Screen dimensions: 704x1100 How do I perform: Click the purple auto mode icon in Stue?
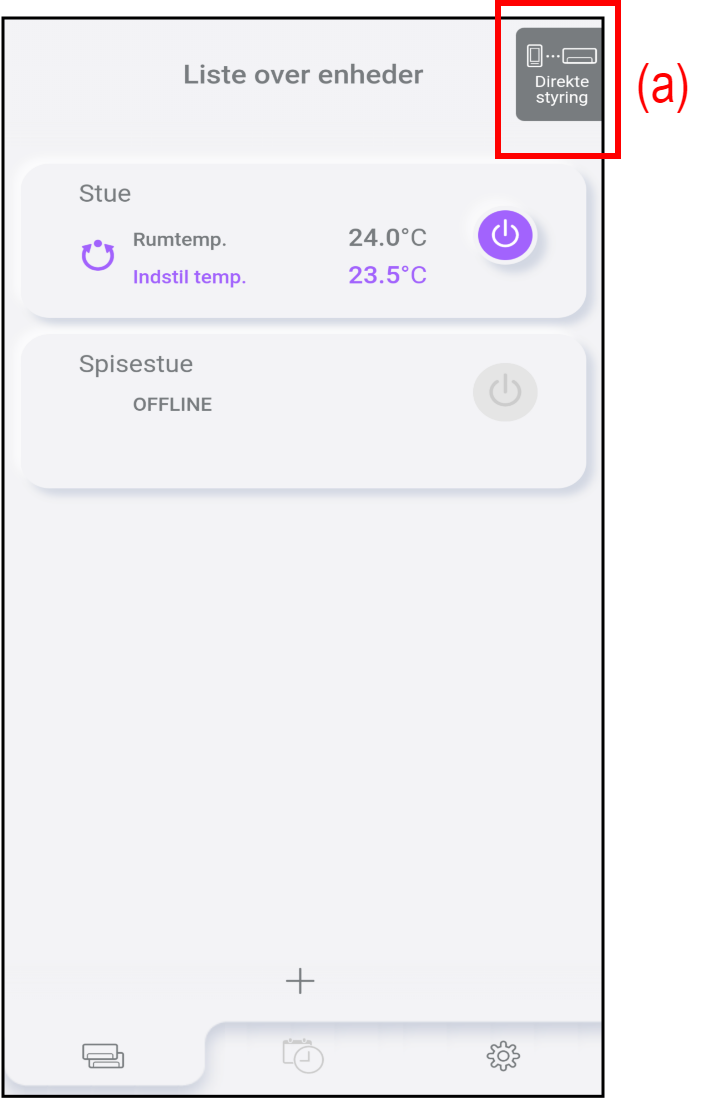coord(98,257)
